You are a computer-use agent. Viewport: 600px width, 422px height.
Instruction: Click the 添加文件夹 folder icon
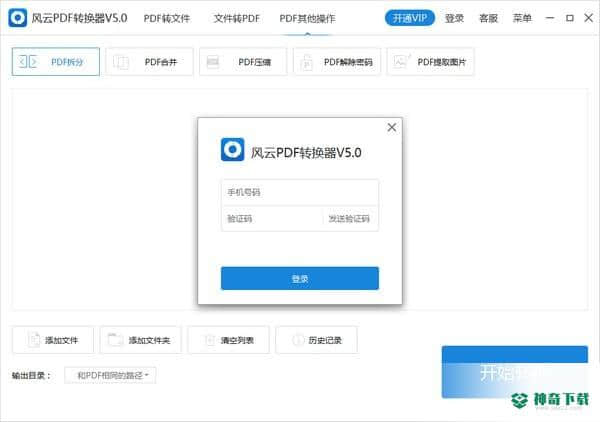coord(115,339)
